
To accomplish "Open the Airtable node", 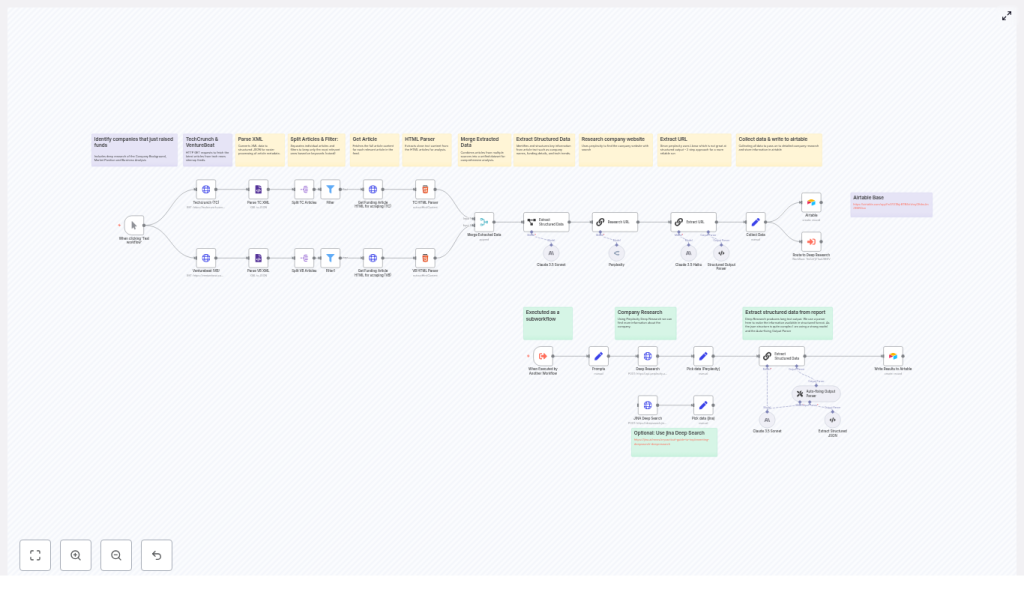I will click(811, 202).
